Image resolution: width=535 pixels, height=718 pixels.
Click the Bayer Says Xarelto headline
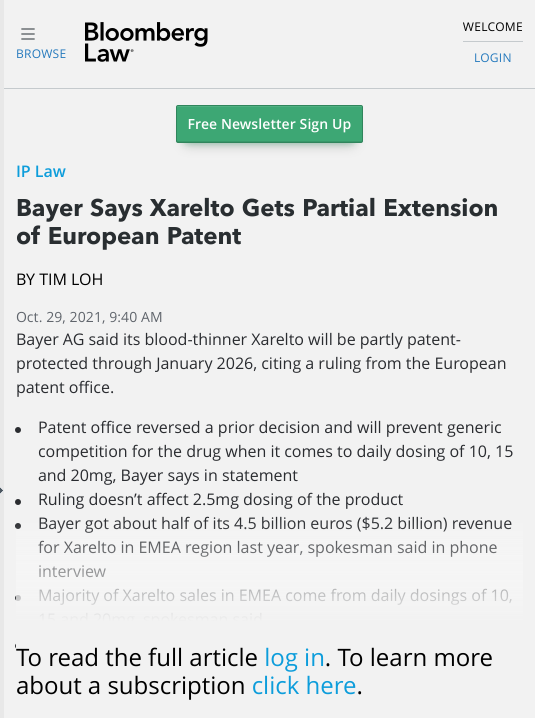click(257, 222)
